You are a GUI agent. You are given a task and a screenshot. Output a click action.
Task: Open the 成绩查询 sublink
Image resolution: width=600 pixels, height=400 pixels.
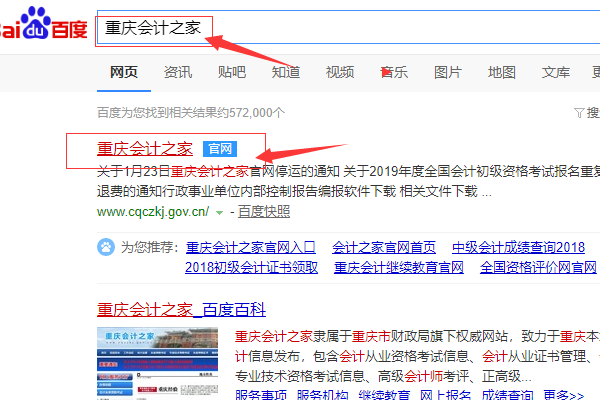(507, 395)
